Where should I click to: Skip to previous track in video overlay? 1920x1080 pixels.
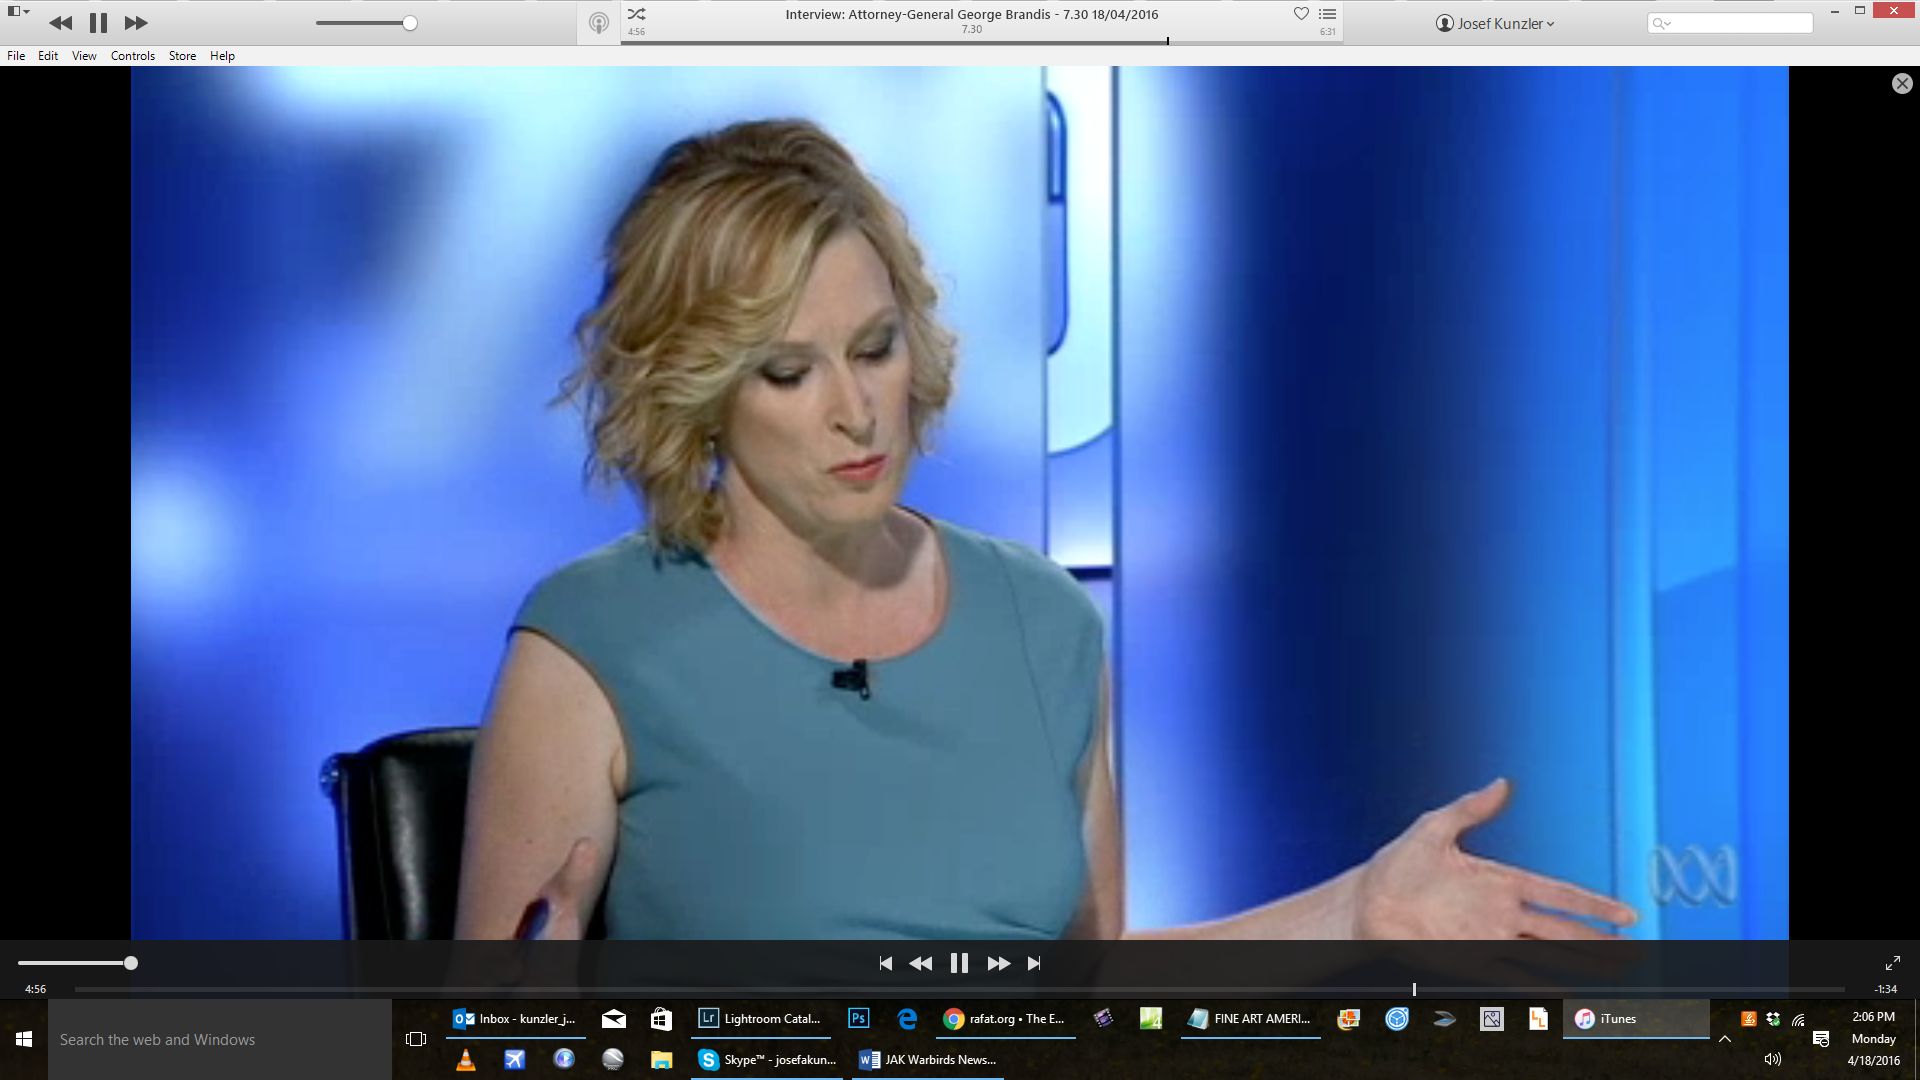885,963
